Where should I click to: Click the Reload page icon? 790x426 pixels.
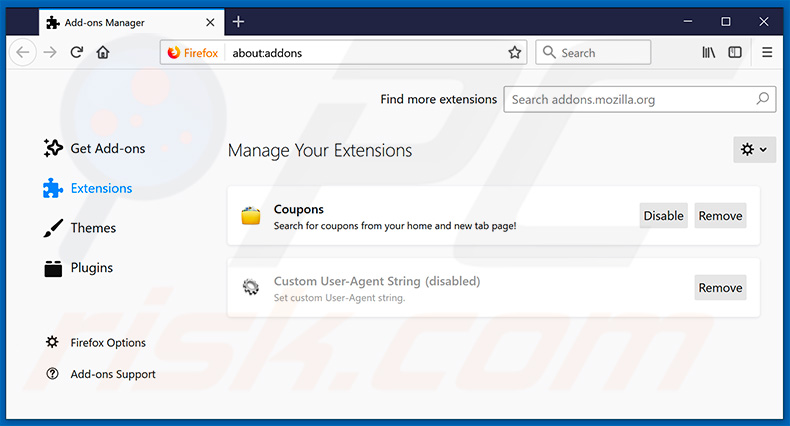click(x=76, y=53)
